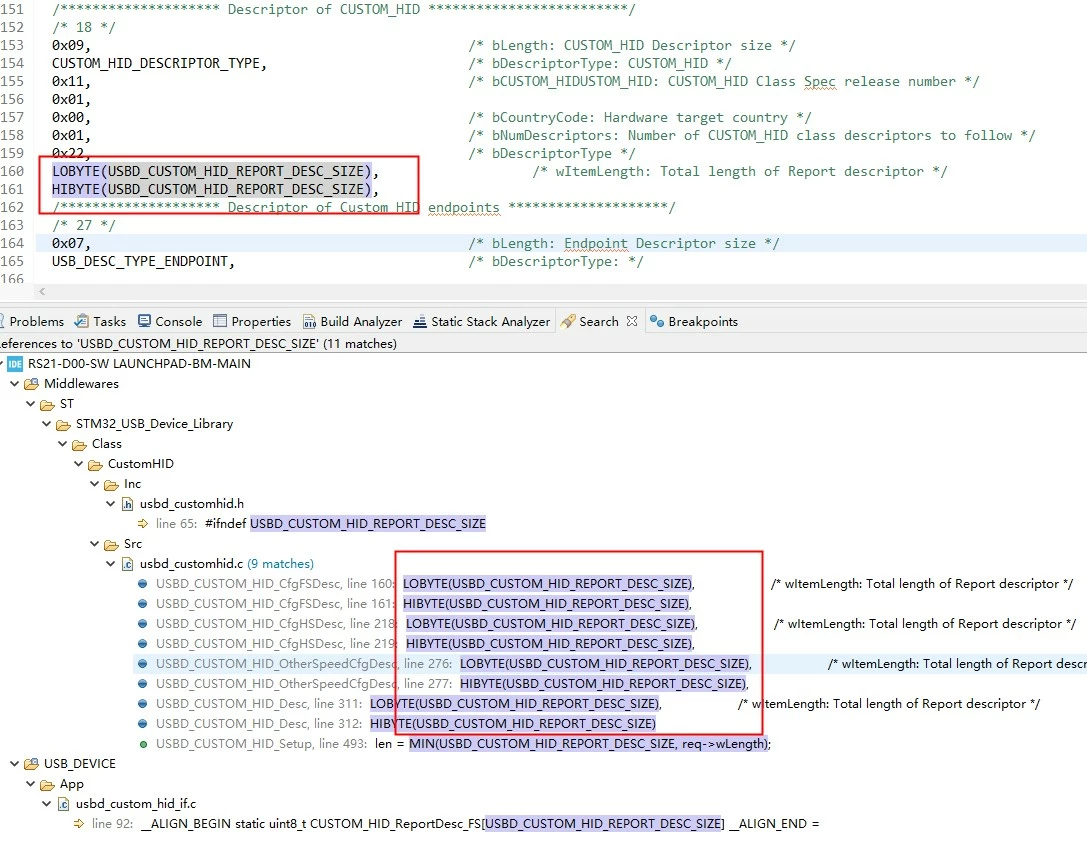
Task: Close the Search view tab
Action: click(632, 321)
